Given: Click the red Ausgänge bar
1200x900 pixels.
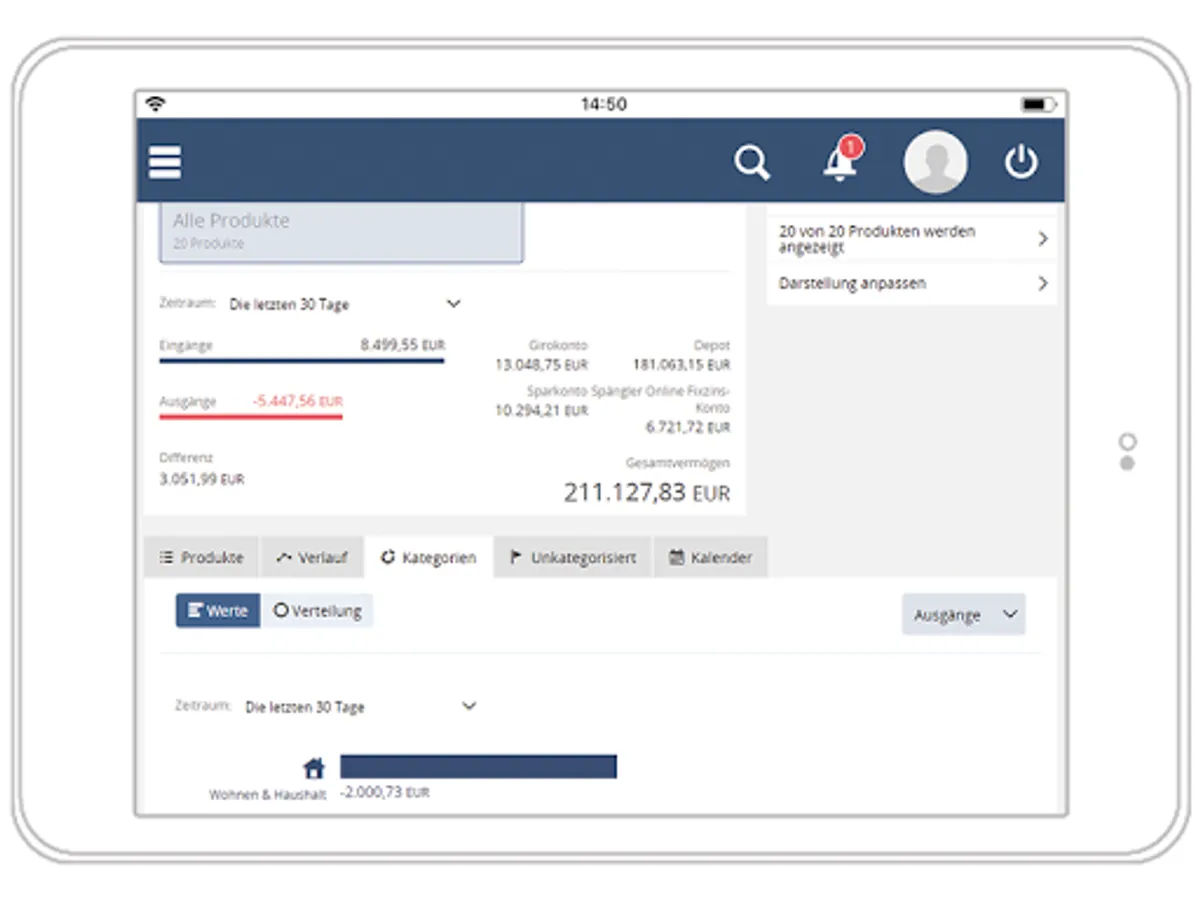Looking at the screenshot, I should click(x=251, y=416).
